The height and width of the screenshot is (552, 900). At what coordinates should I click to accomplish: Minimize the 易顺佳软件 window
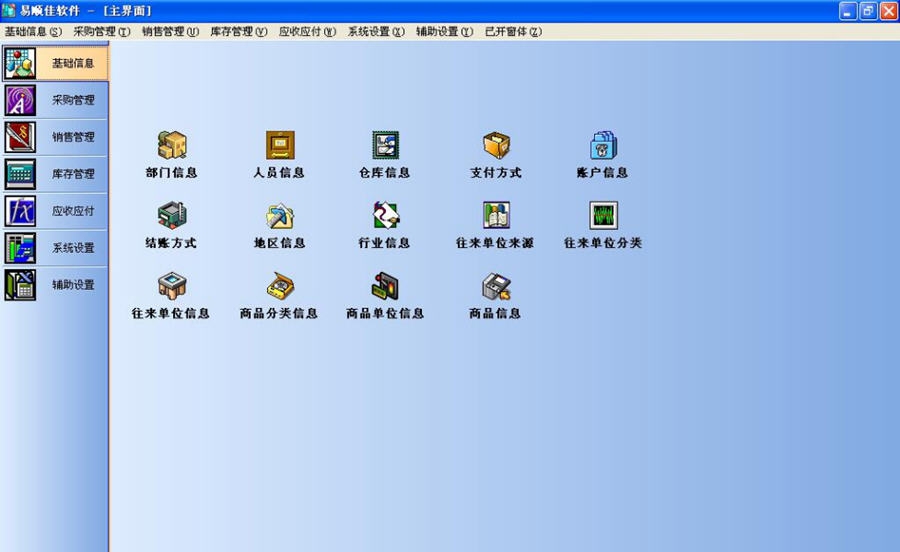tap(848, 11)
